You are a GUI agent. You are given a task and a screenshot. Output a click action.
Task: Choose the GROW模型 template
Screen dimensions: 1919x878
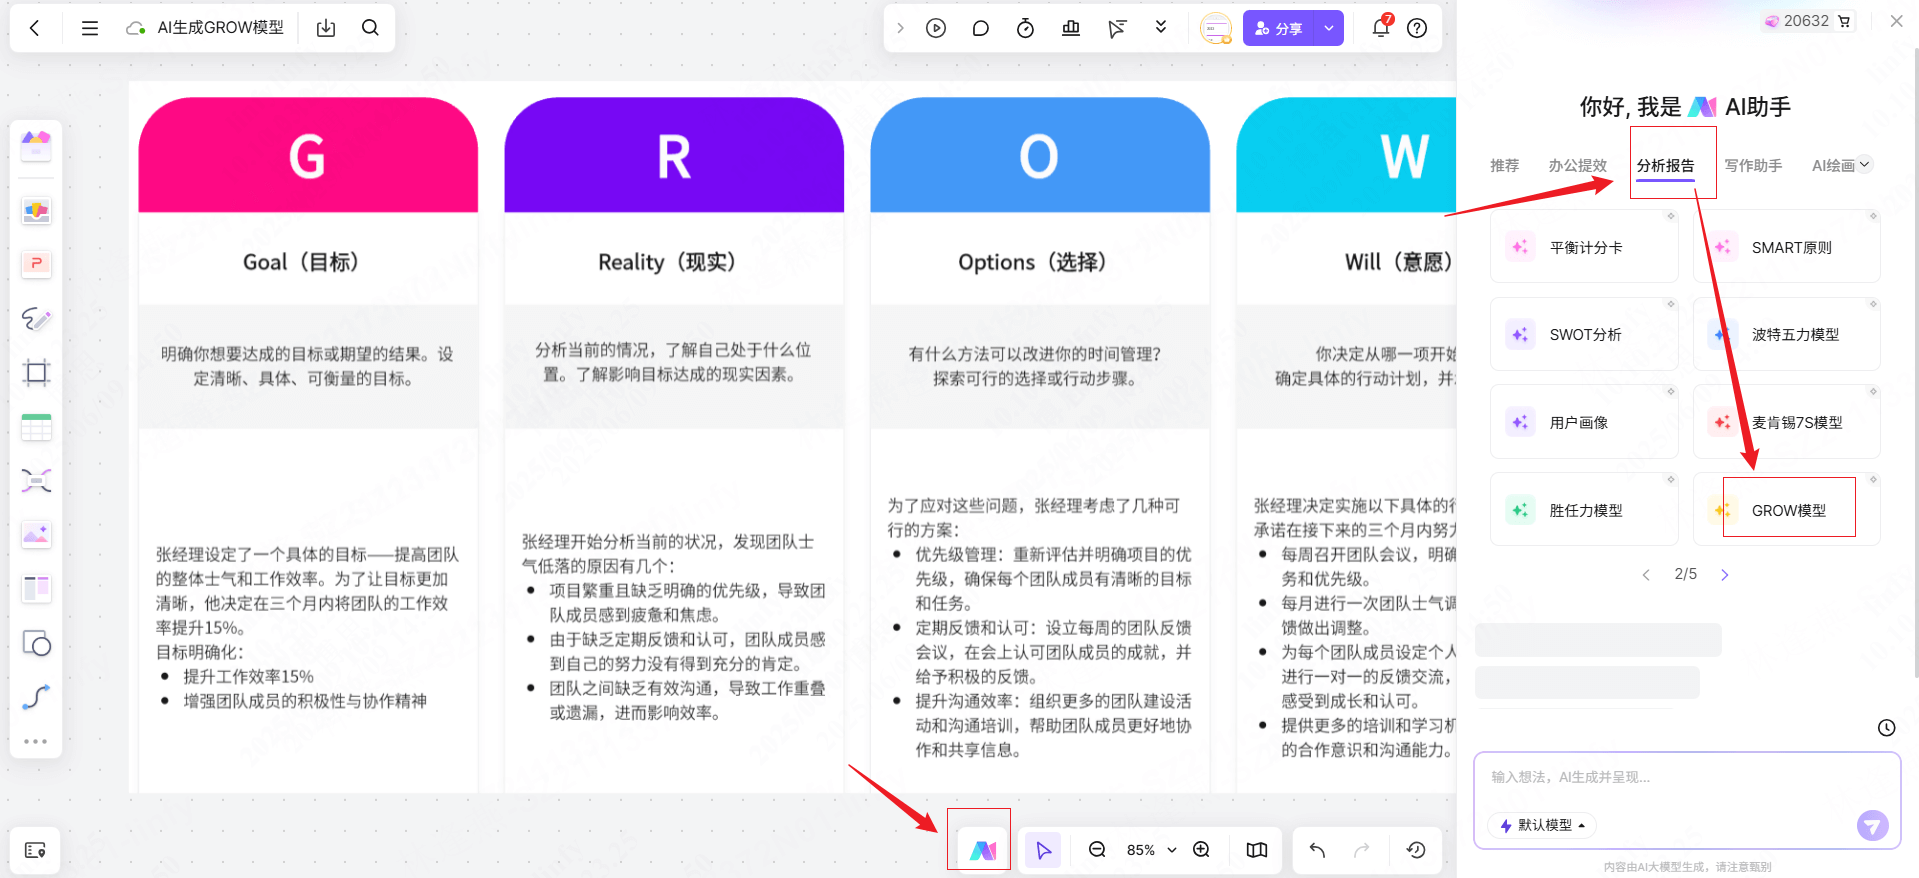pos(1786,510)
